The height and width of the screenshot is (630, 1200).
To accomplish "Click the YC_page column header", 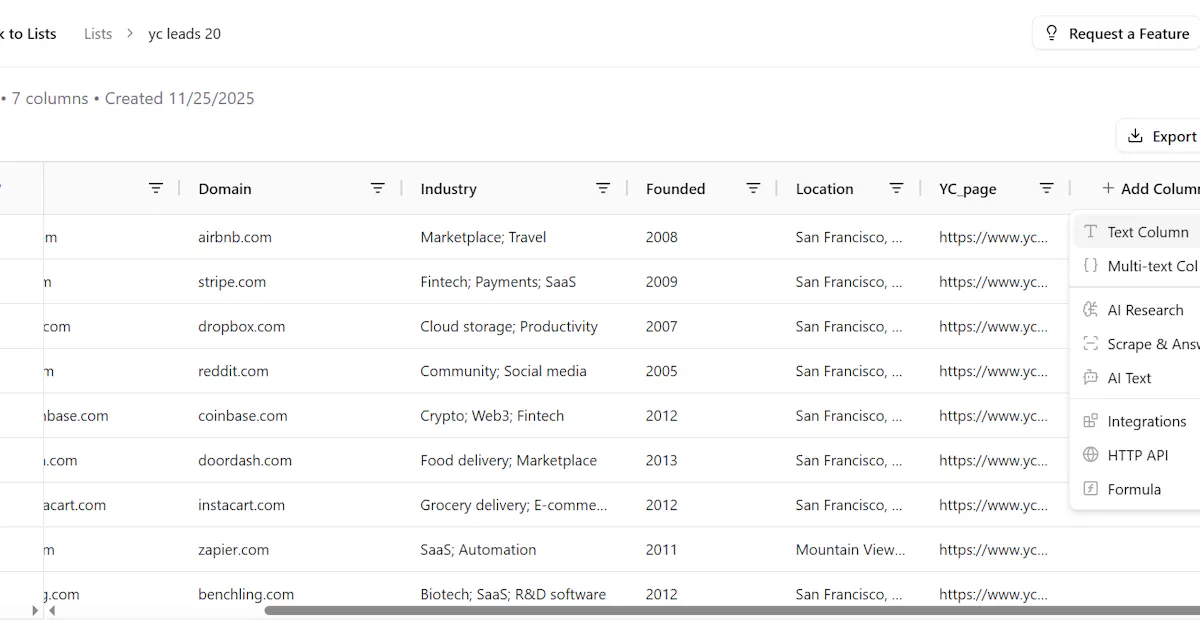I will [967, 188].
